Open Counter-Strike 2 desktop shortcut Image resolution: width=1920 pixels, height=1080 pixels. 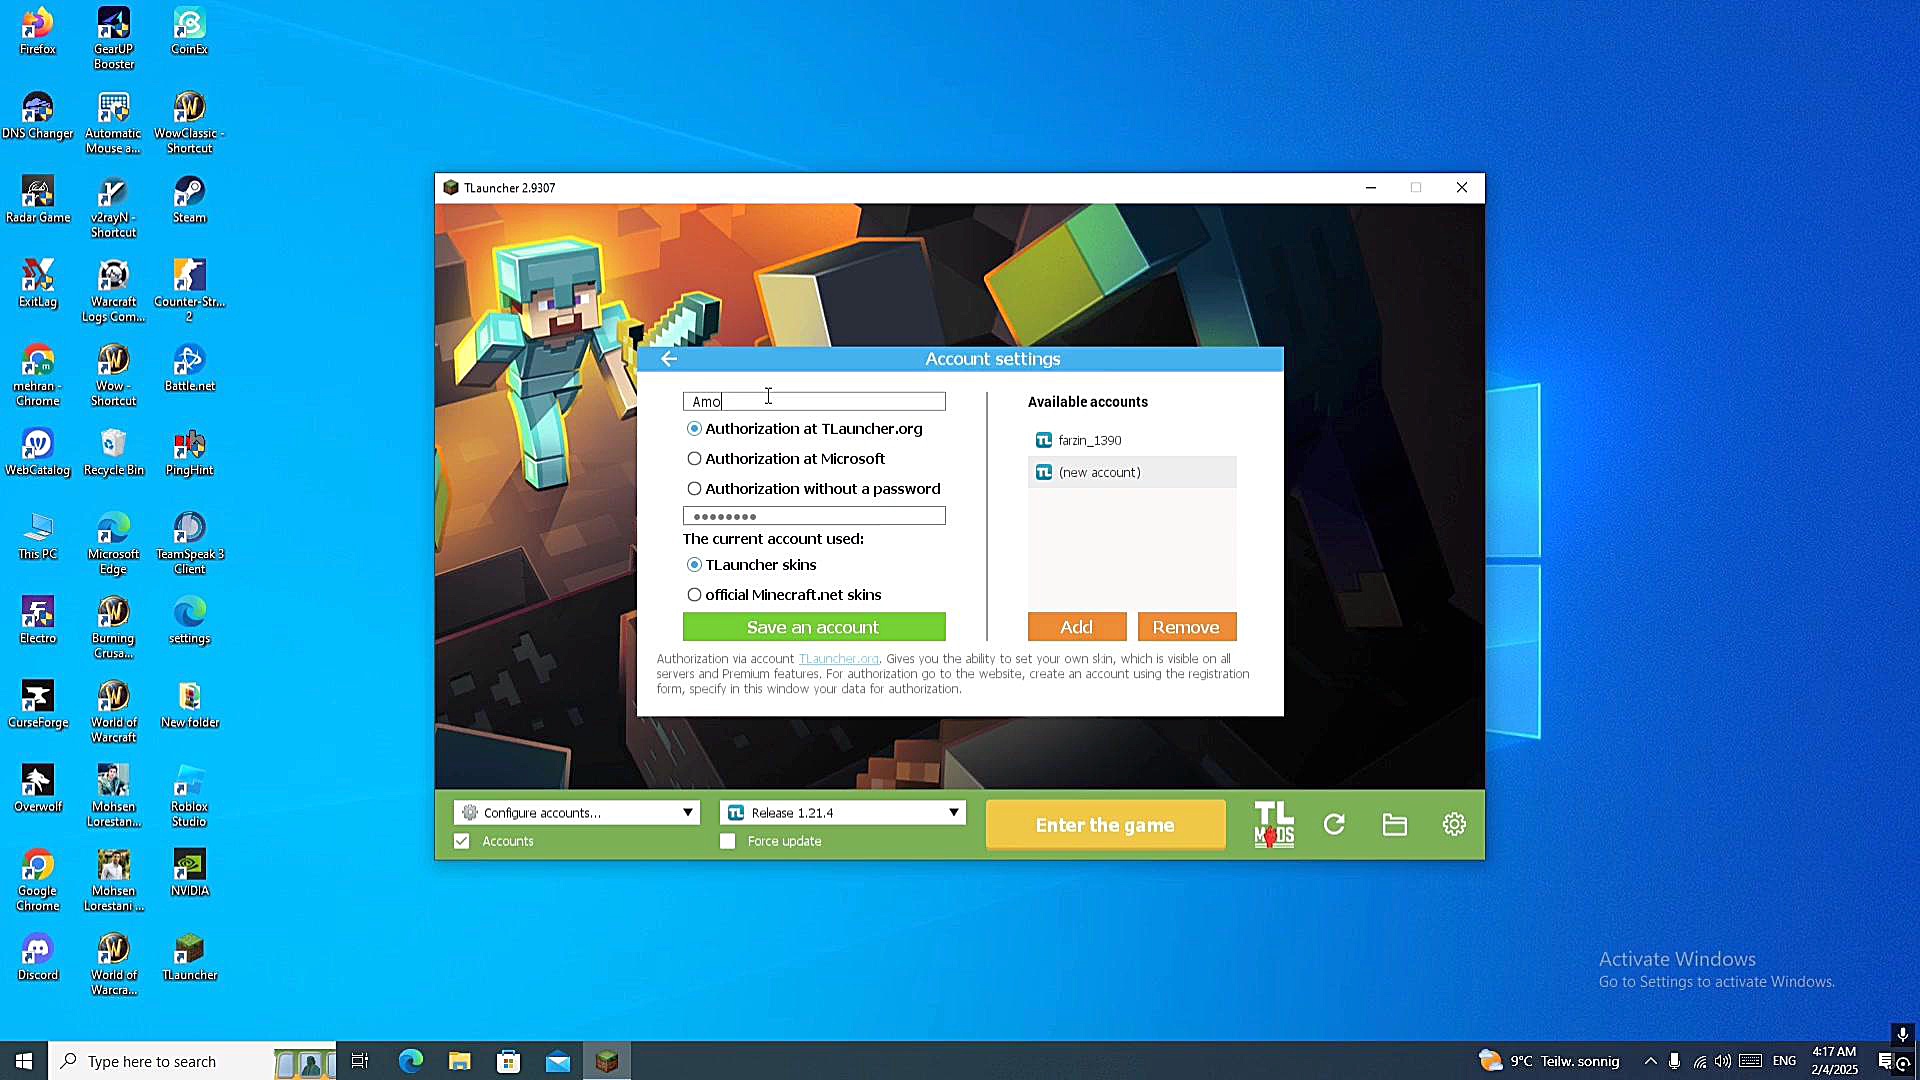[x=189, y=291]
